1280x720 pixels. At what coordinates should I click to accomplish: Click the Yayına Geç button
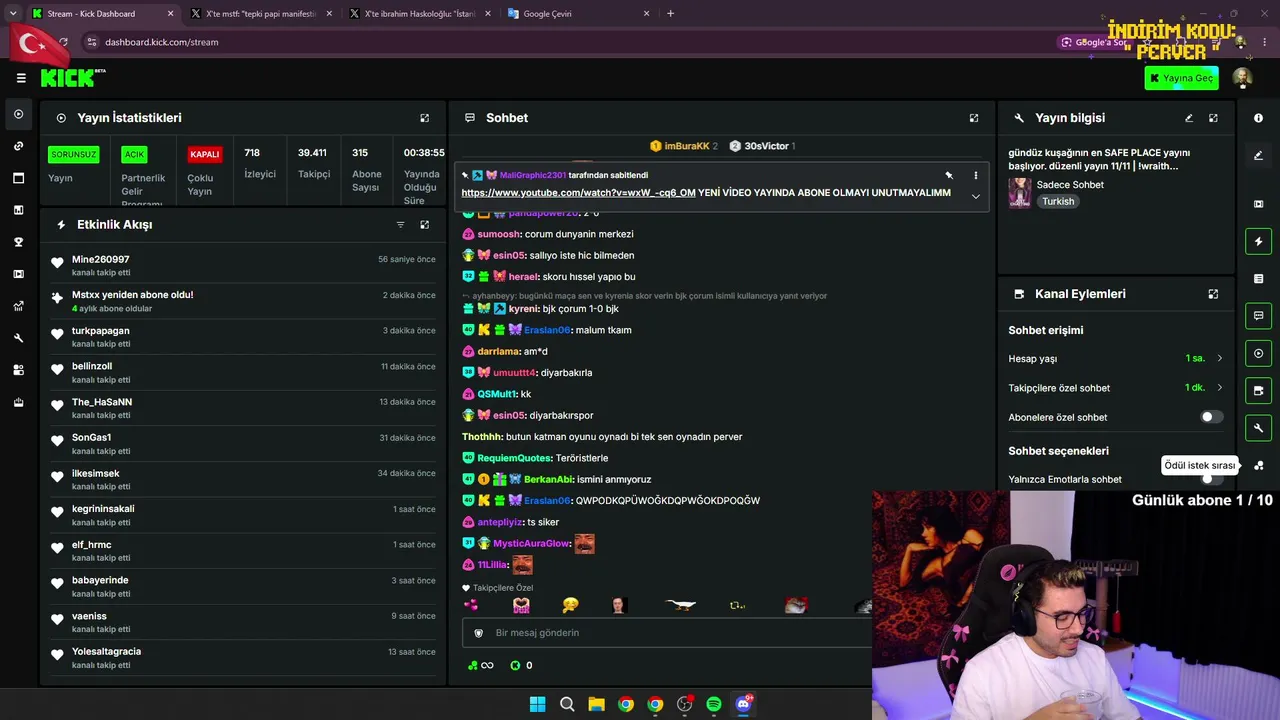1182,78
